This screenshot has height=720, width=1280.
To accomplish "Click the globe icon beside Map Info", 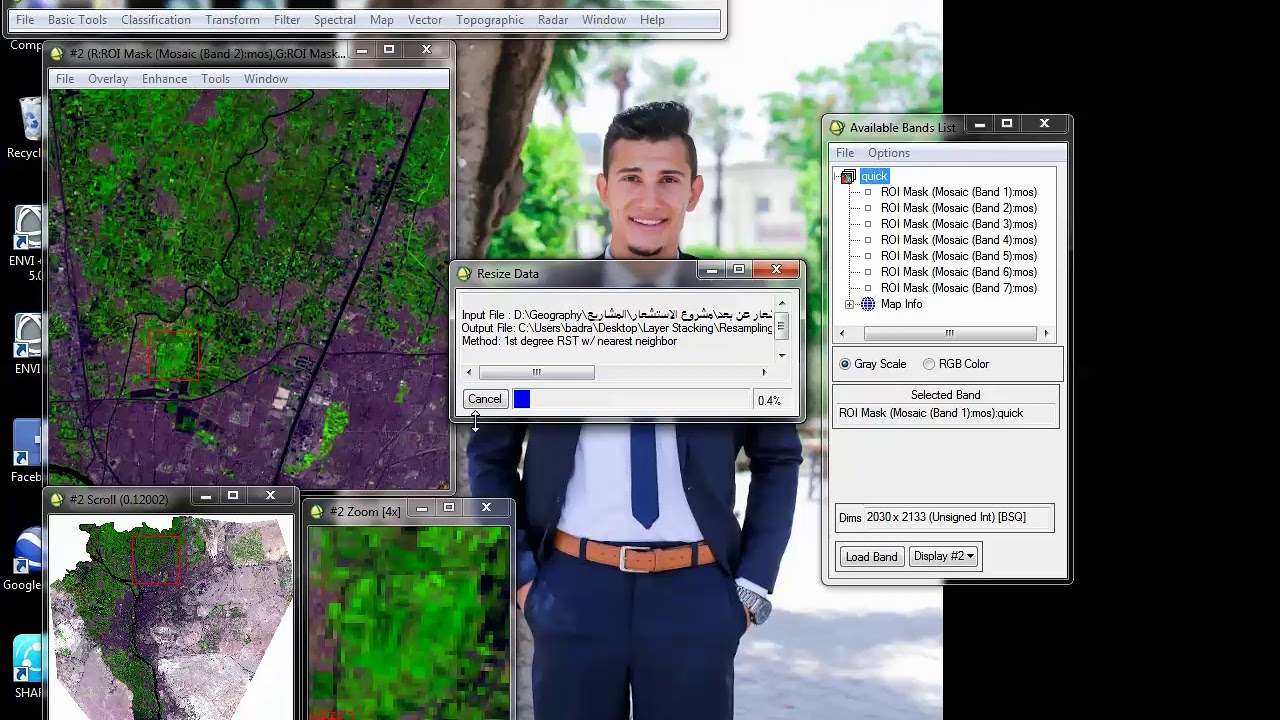I will click(x=868, y=304).
